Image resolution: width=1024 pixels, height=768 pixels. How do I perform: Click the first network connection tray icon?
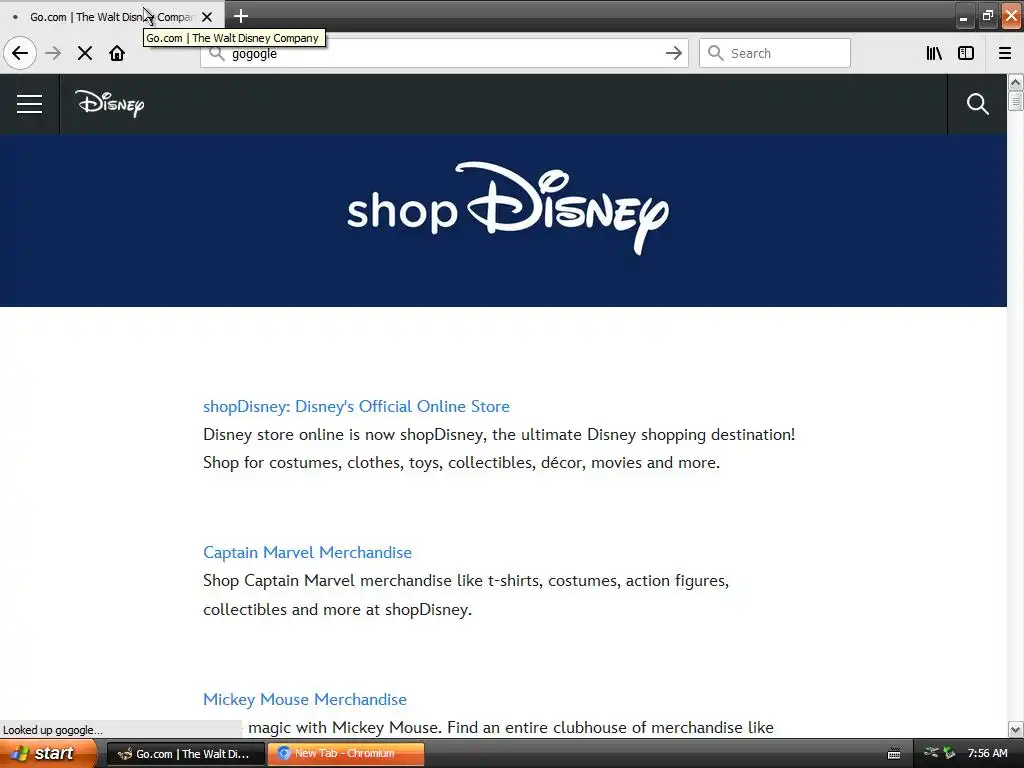[x=931, y=753]
